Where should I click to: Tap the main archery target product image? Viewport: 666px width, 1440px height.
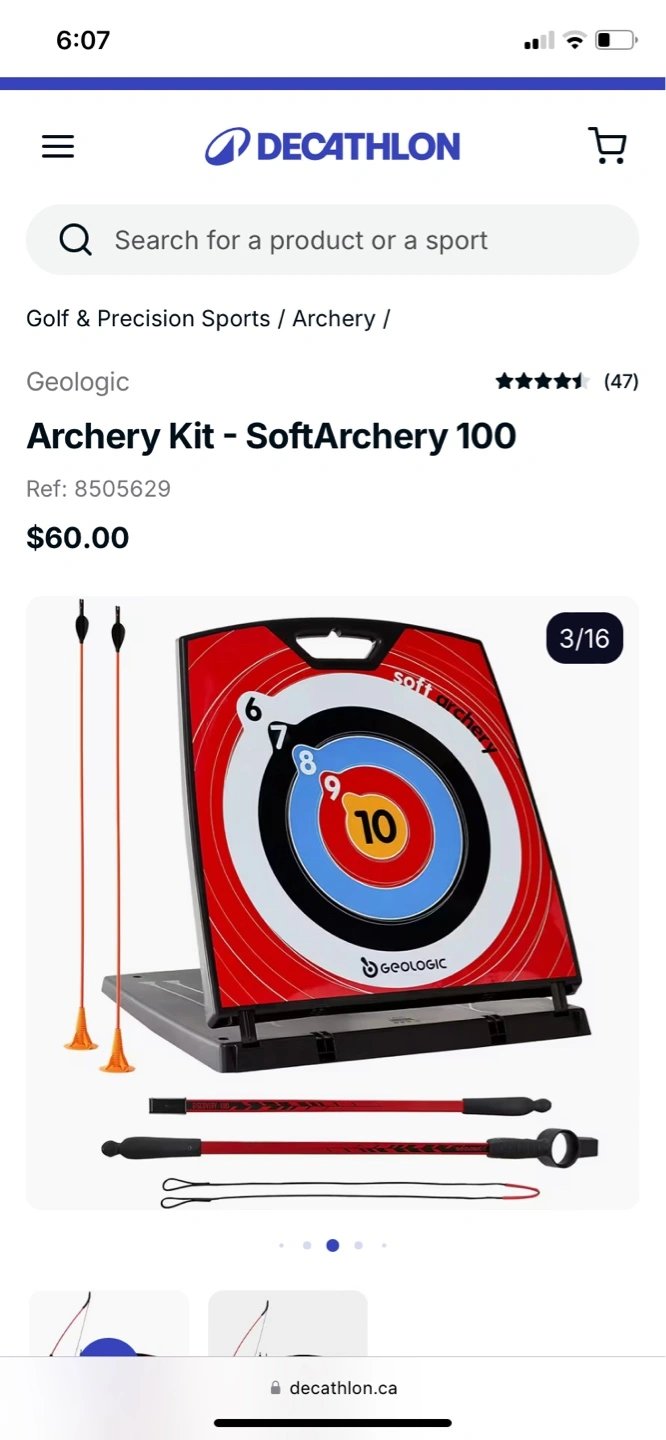point(332,903)
